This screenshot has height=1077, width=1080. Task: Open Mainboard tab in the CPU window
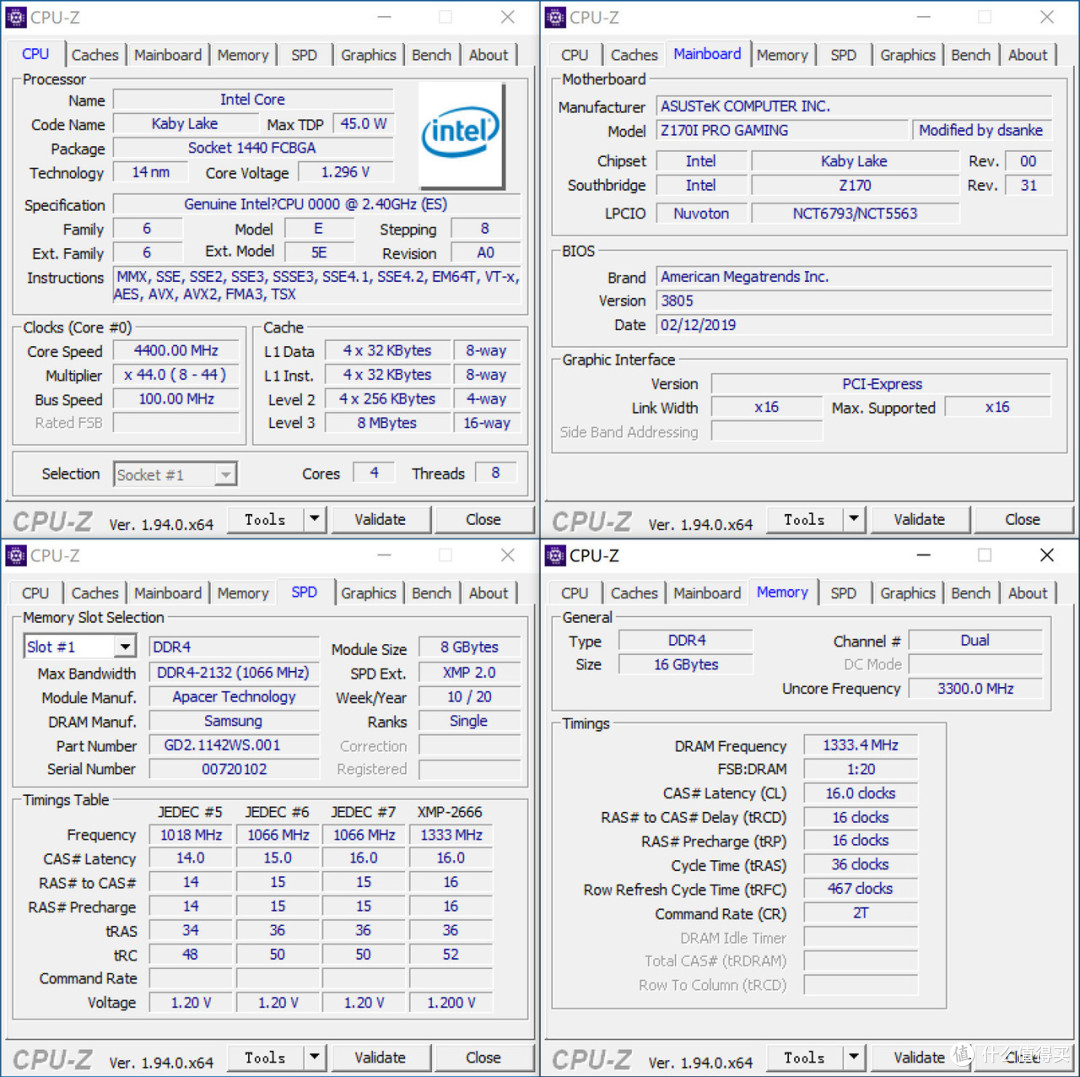point(168,55)
